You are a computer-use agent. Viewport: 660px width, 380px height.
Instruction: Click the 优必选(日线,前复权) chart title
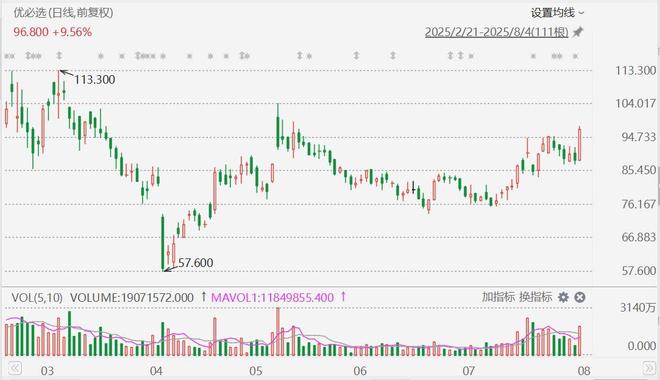[63, 13]
